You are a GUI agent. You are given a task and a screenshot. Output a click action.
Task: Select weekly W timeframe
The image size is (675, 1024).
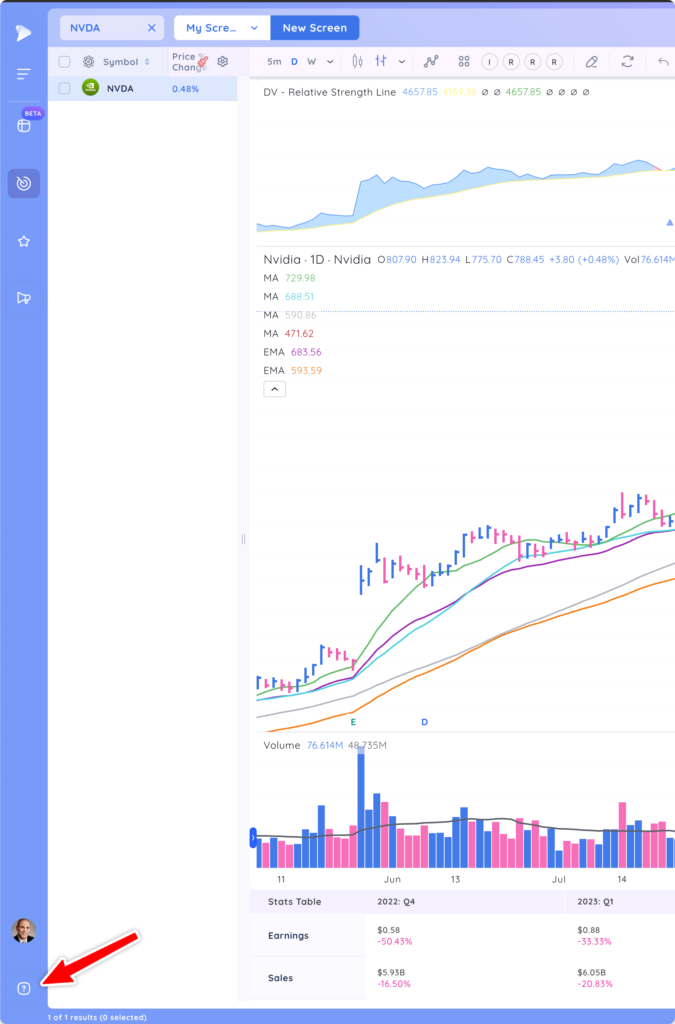311,62
